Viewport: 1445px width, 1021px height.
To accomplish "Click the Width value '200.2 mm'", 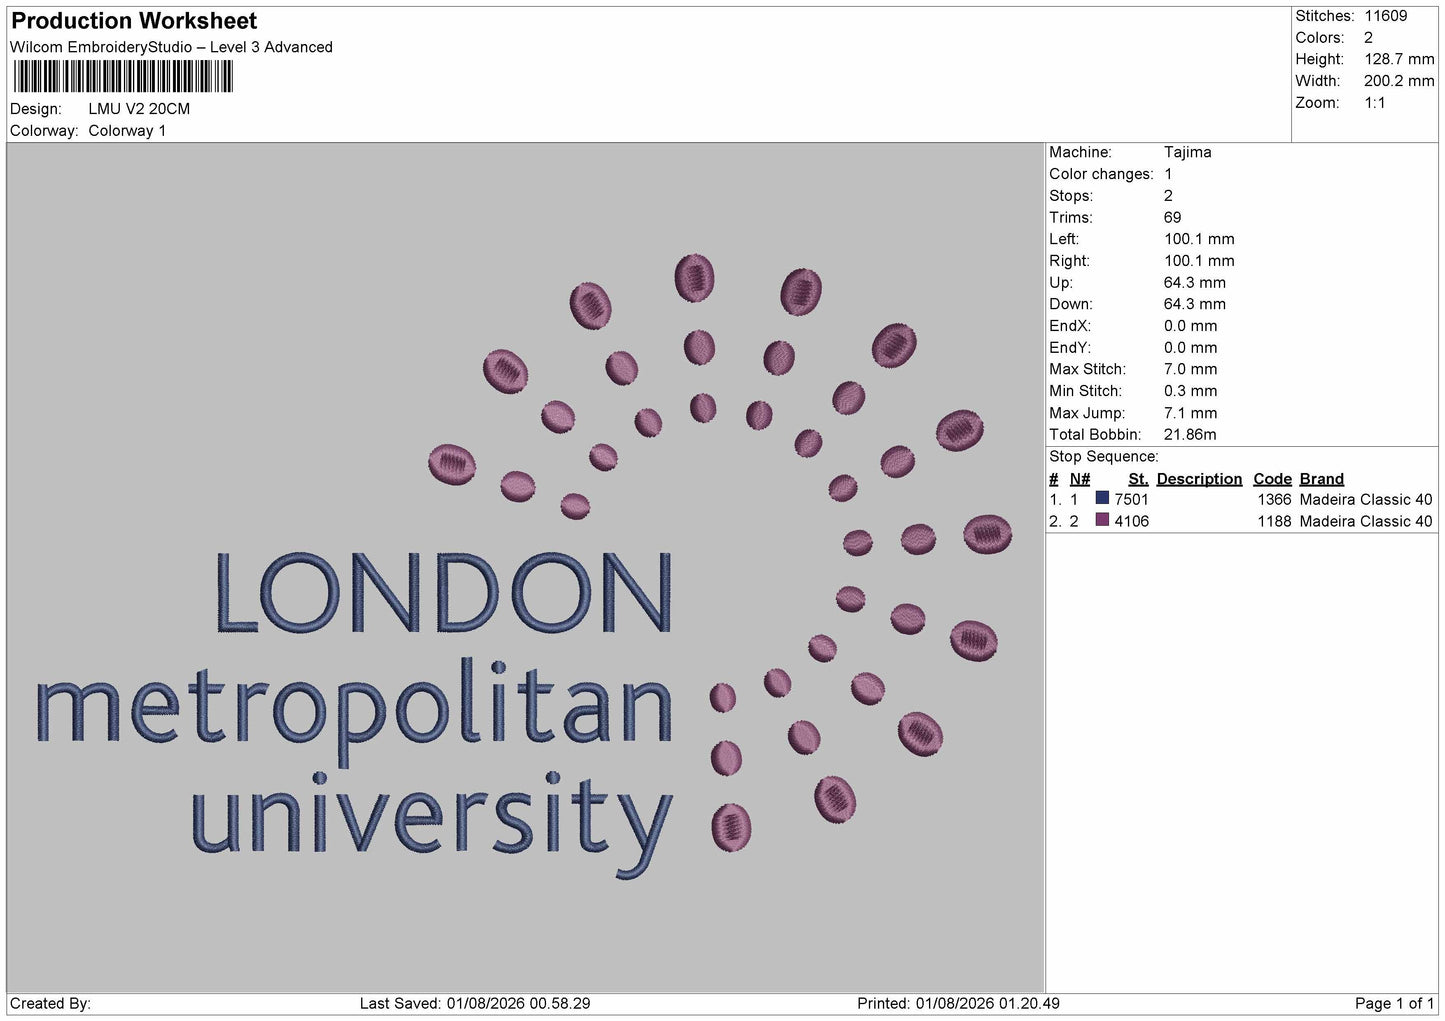I will (x=1399, y=81).
